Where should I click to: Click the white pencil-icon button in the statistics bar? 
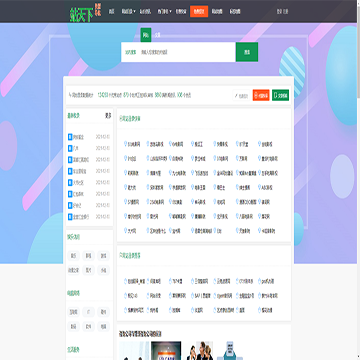(x=241, y=96)
